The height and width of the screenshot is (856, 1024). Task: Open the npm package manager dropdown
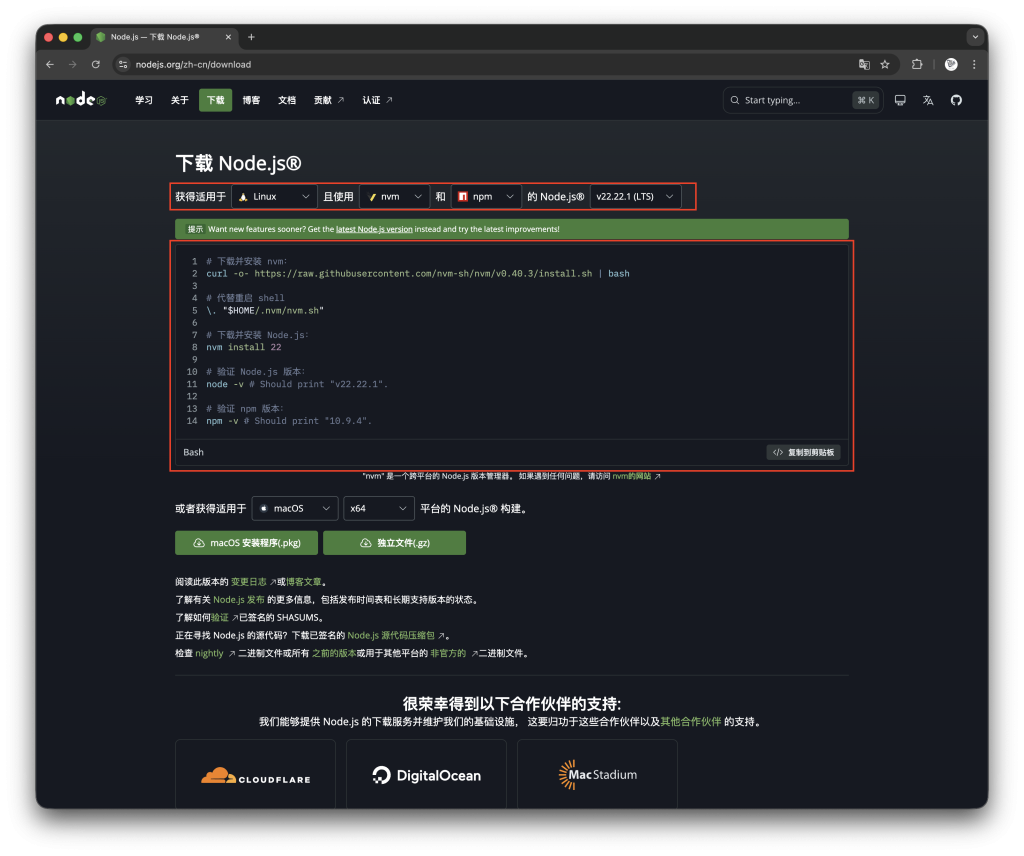tap(487, 197)
